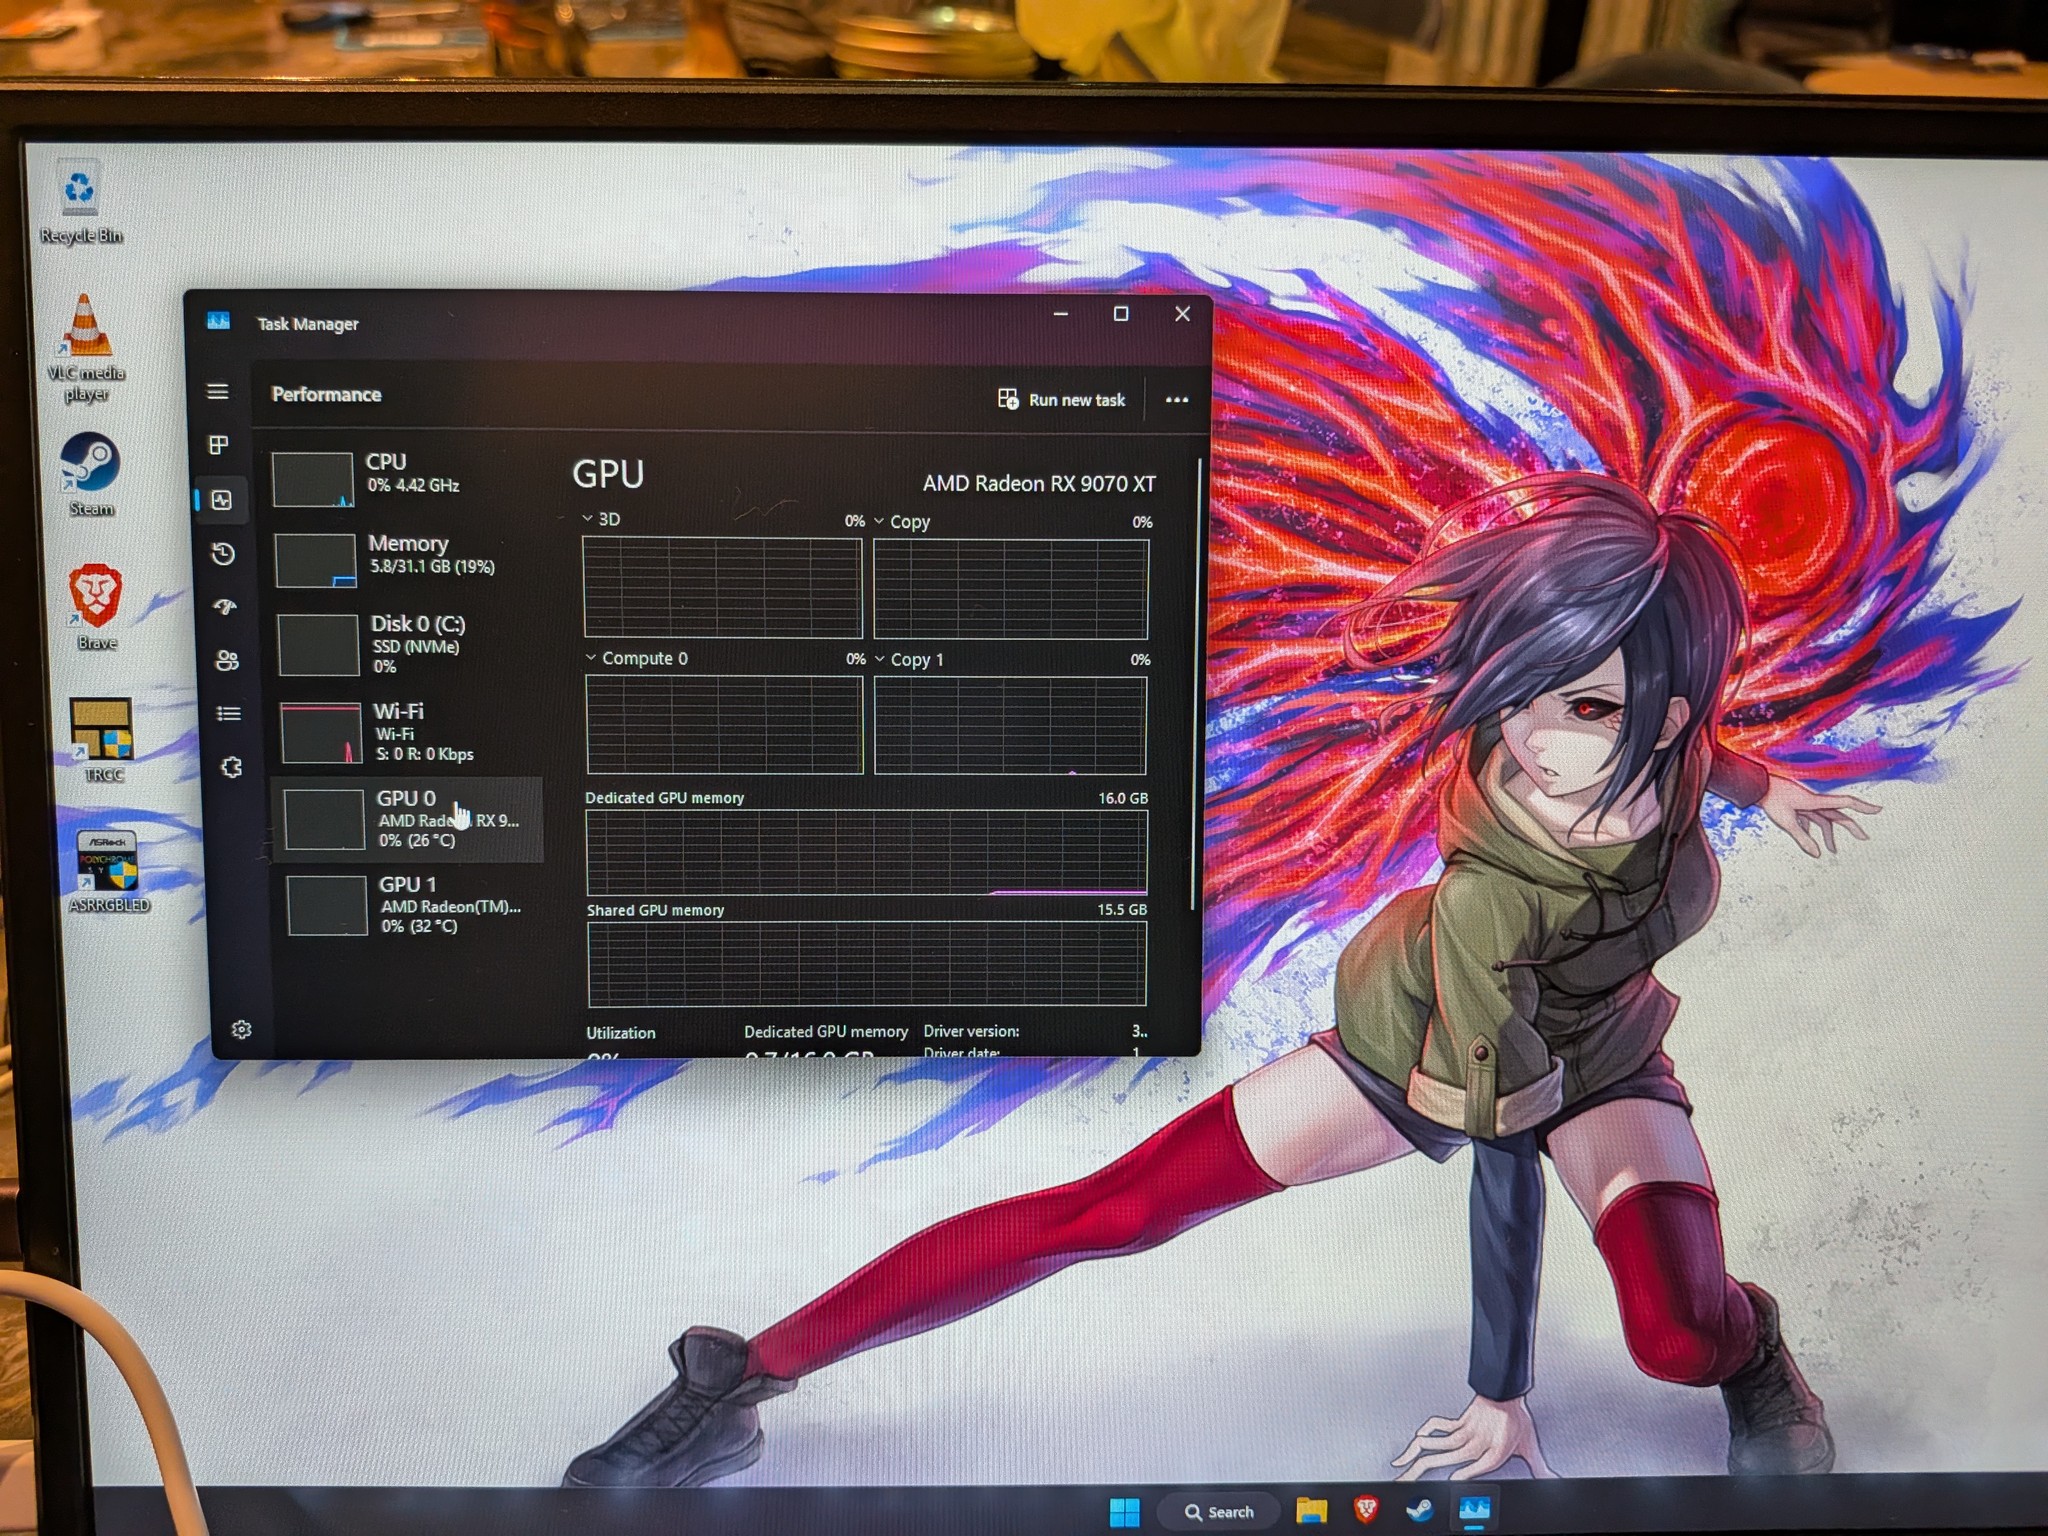Open Brave browser from the taskbar
2048x1536 pixels.
coord(1366,1509)
